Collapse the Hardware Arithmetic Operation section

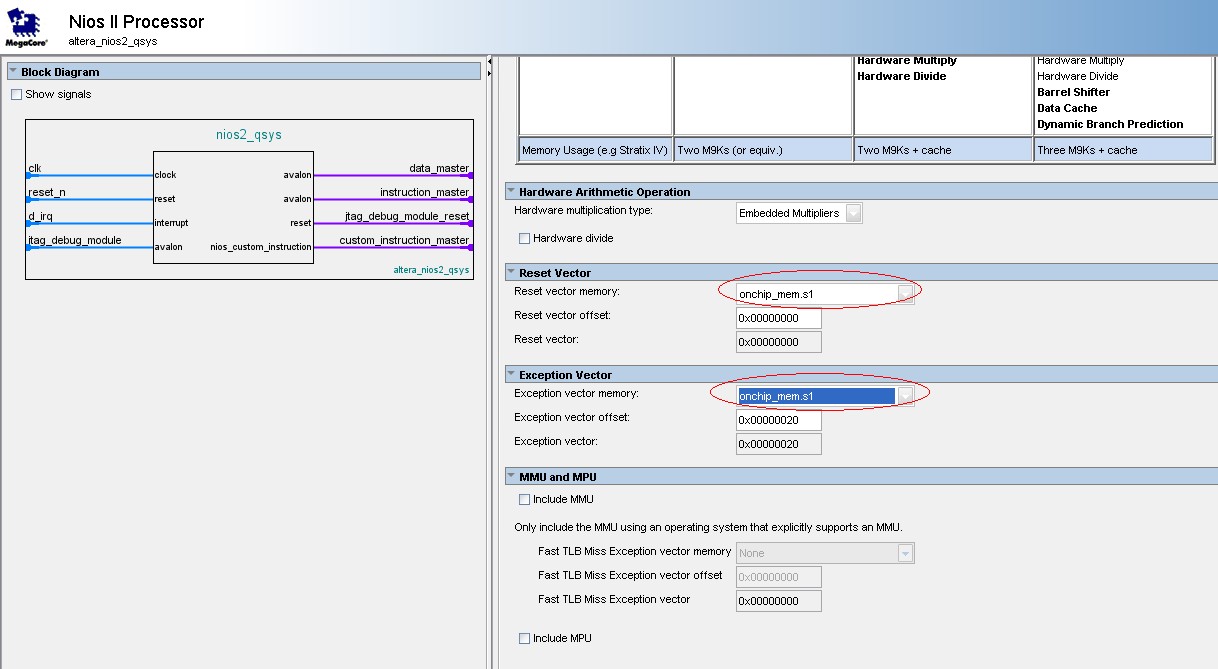pos(511,191)
